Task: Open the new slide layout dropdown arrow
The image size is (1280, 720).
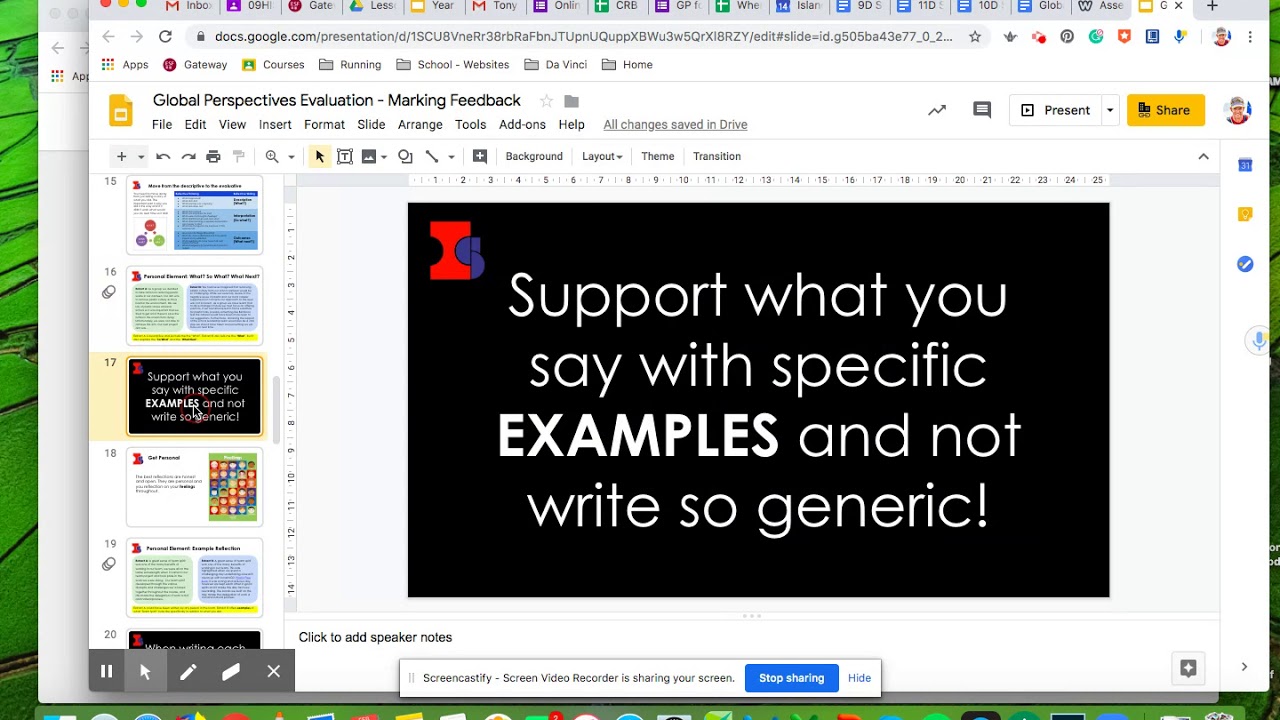Action: (141, 157)
